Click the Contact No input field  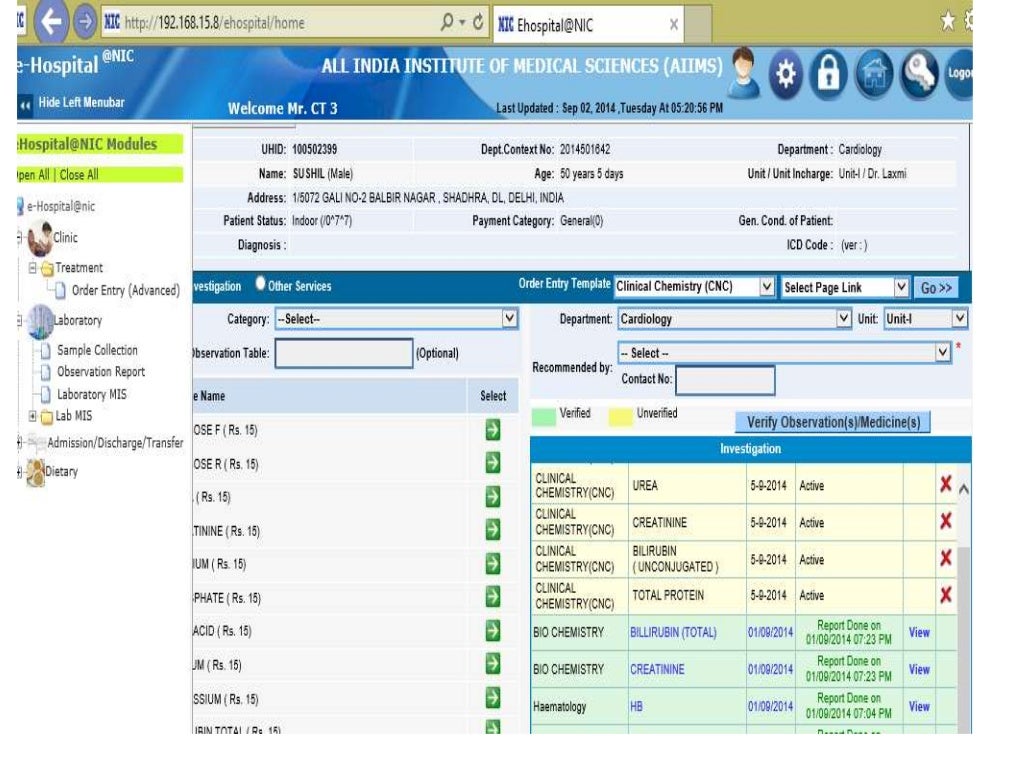725,379
